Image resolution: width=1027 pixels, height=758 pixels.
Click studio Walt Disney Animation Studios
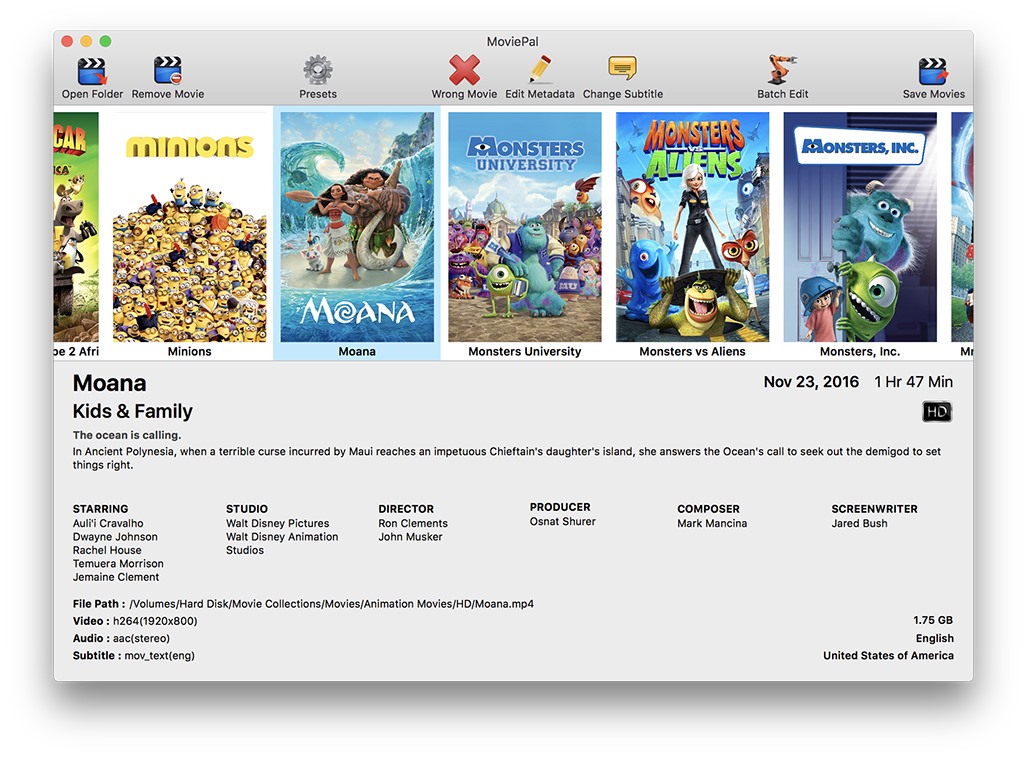pos(282,543)
